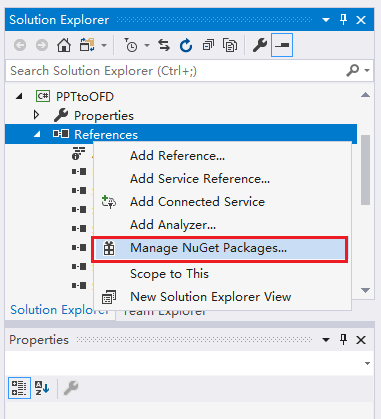Screen dimensions: 381x419
Task: Refresh the Solution Explorer
Action: coord(186,45)
